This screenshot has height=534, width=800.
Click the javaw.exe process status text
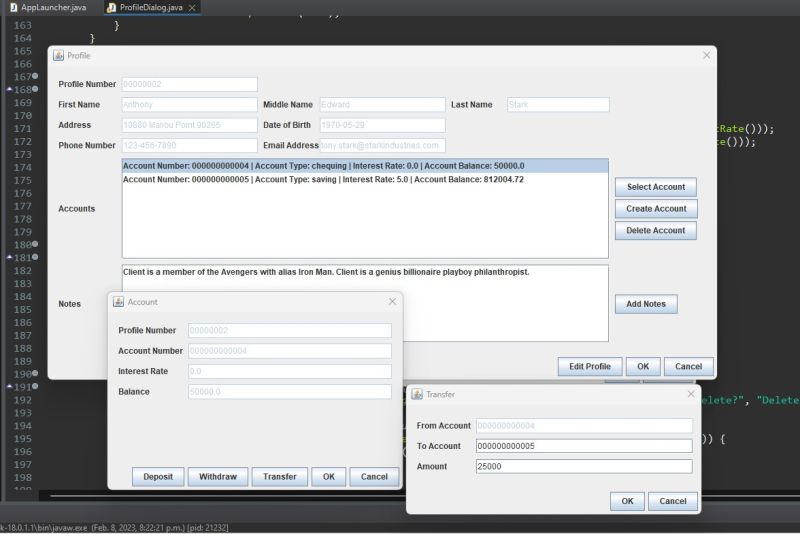(x=114, y=528)
